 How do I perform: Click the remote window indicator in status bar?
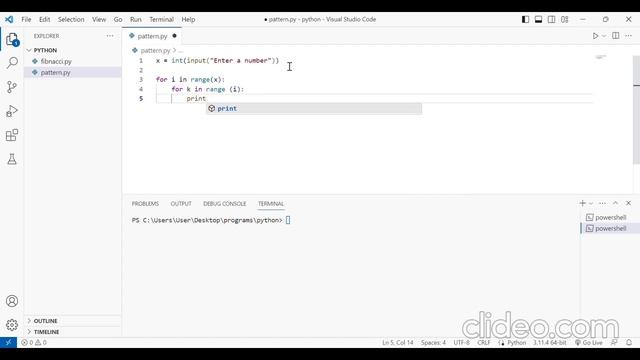pyautogui.click(x=8, y=342)
